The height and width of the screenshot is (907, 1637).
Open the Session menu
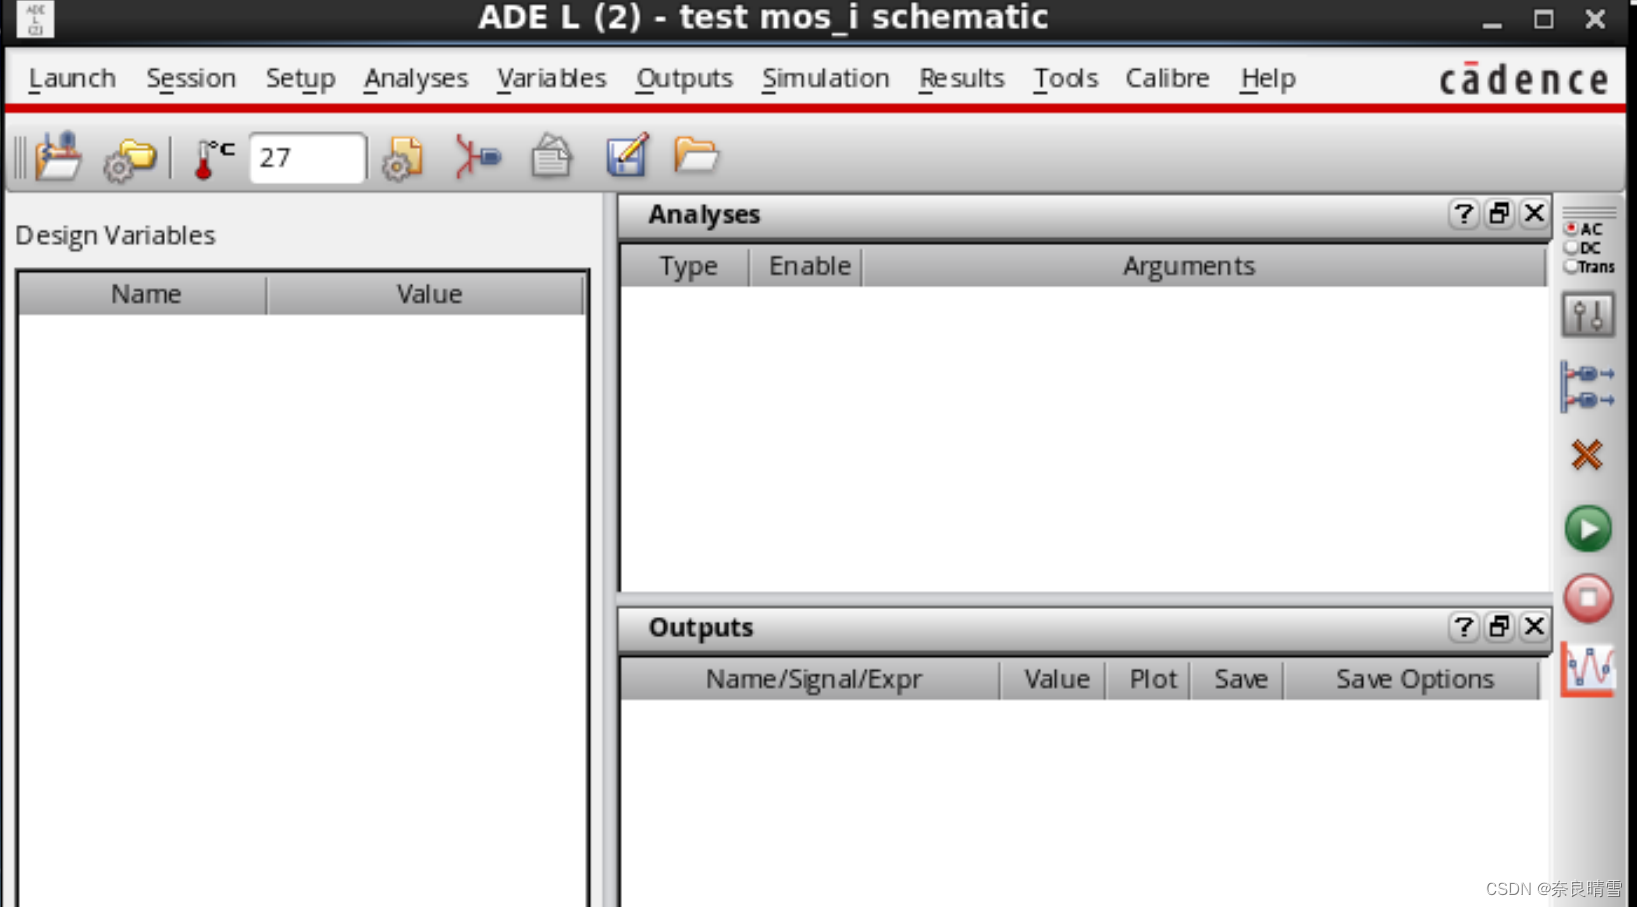pos(191,78)
